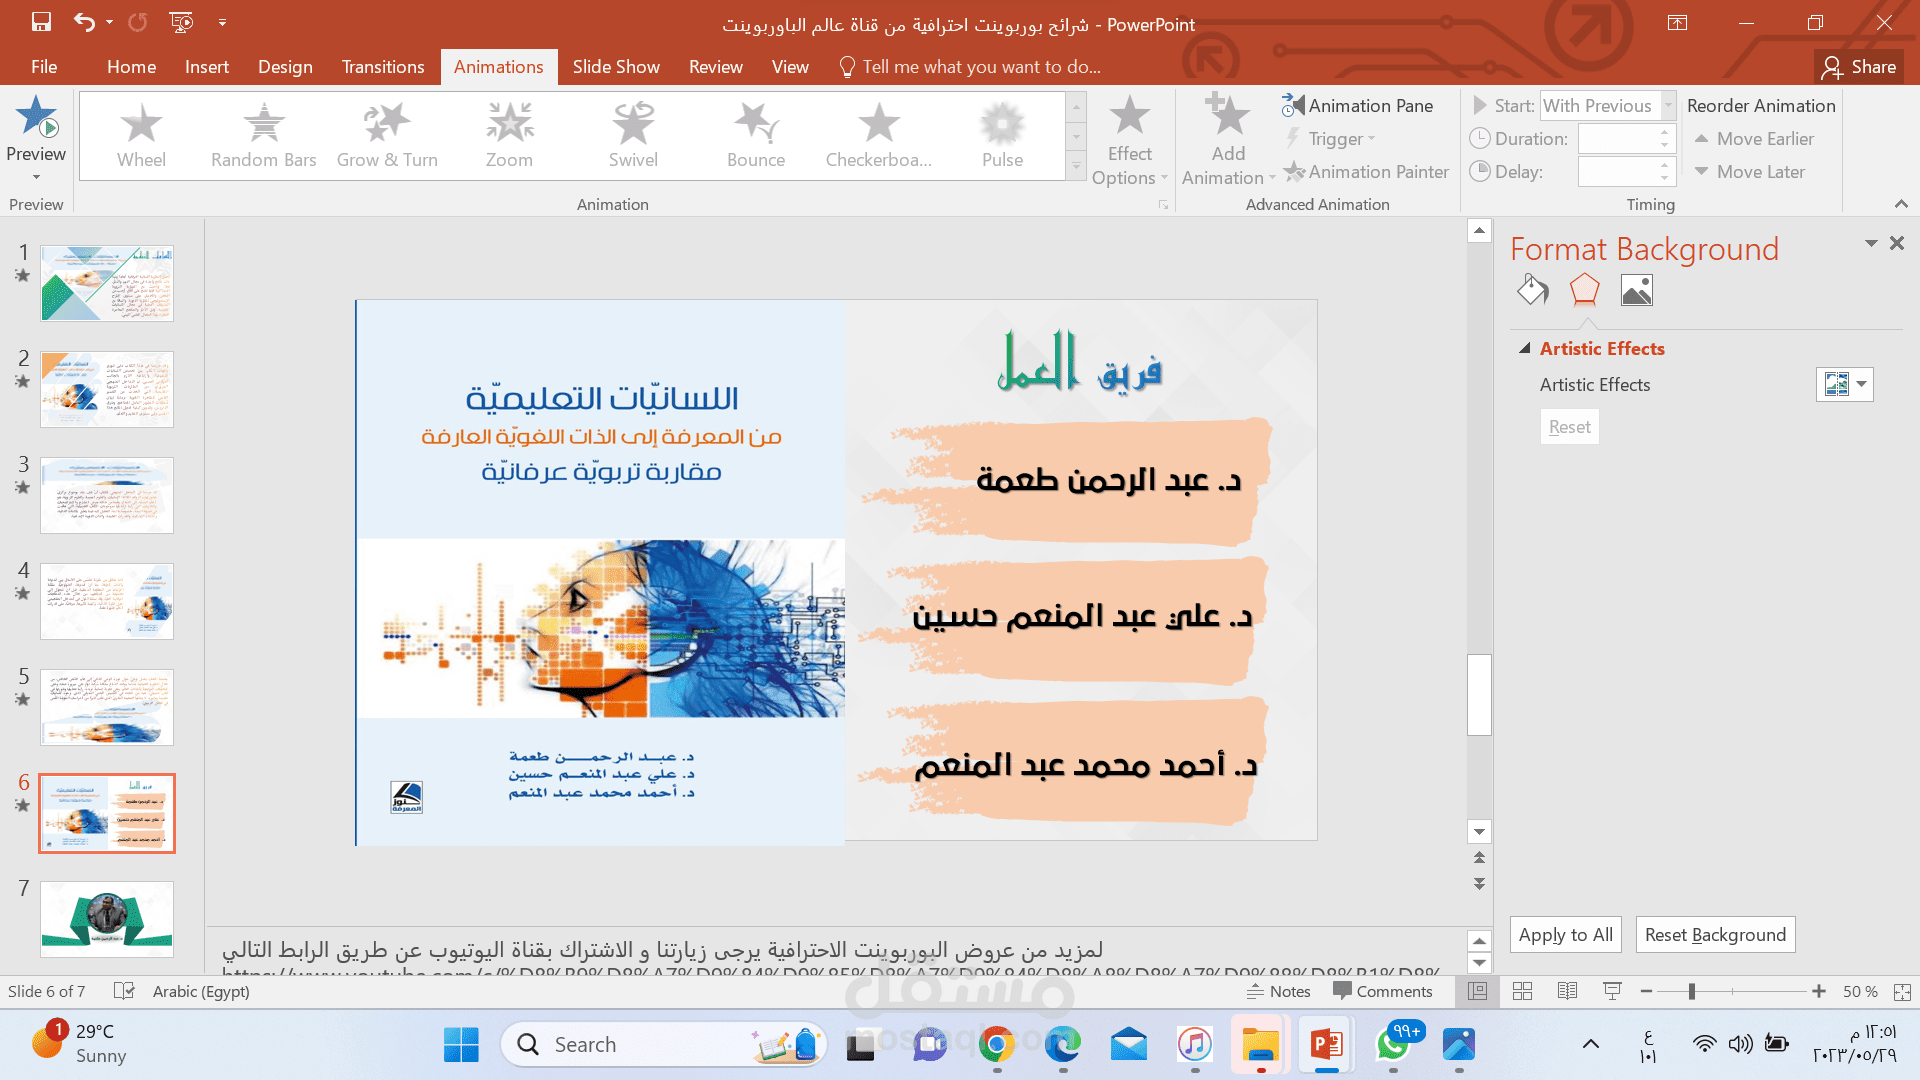This screenshot has width=1920, height=1080.
Task: Open the Fill & Line paint bucket tab
Action: 1532,291
